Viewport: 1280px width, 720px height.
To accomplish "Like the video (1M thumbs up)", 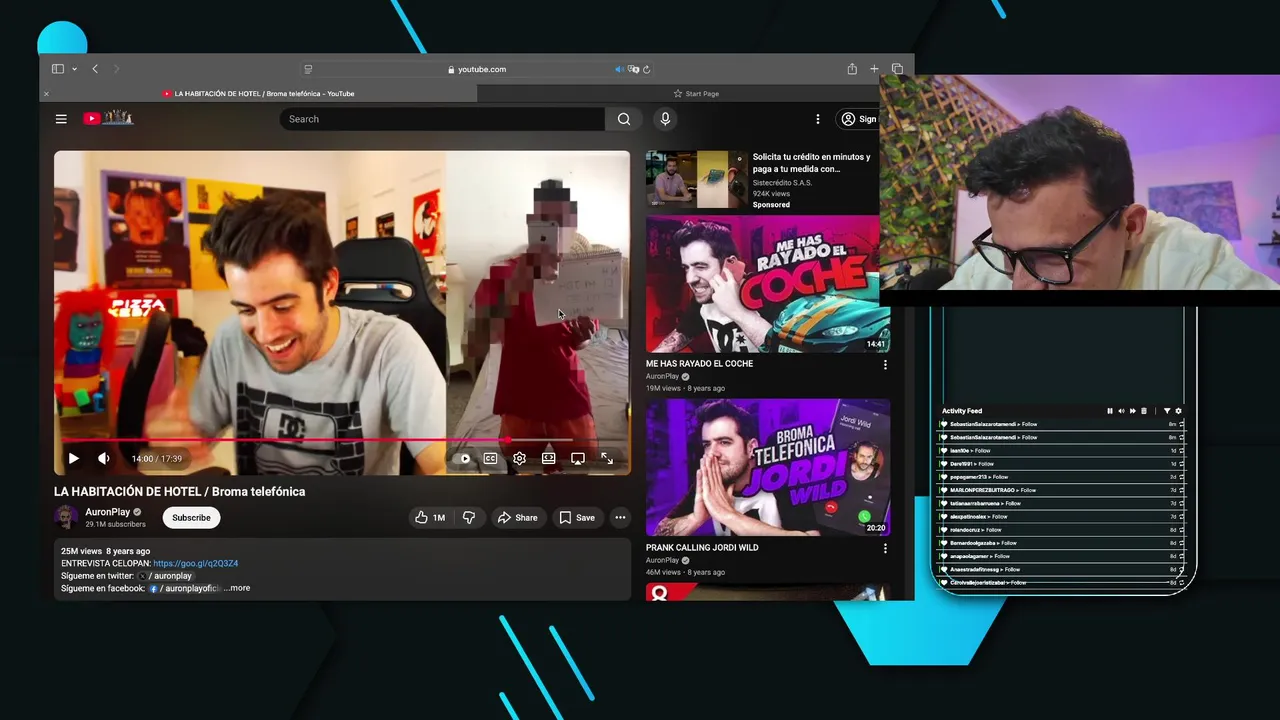I will click(430, 517).
